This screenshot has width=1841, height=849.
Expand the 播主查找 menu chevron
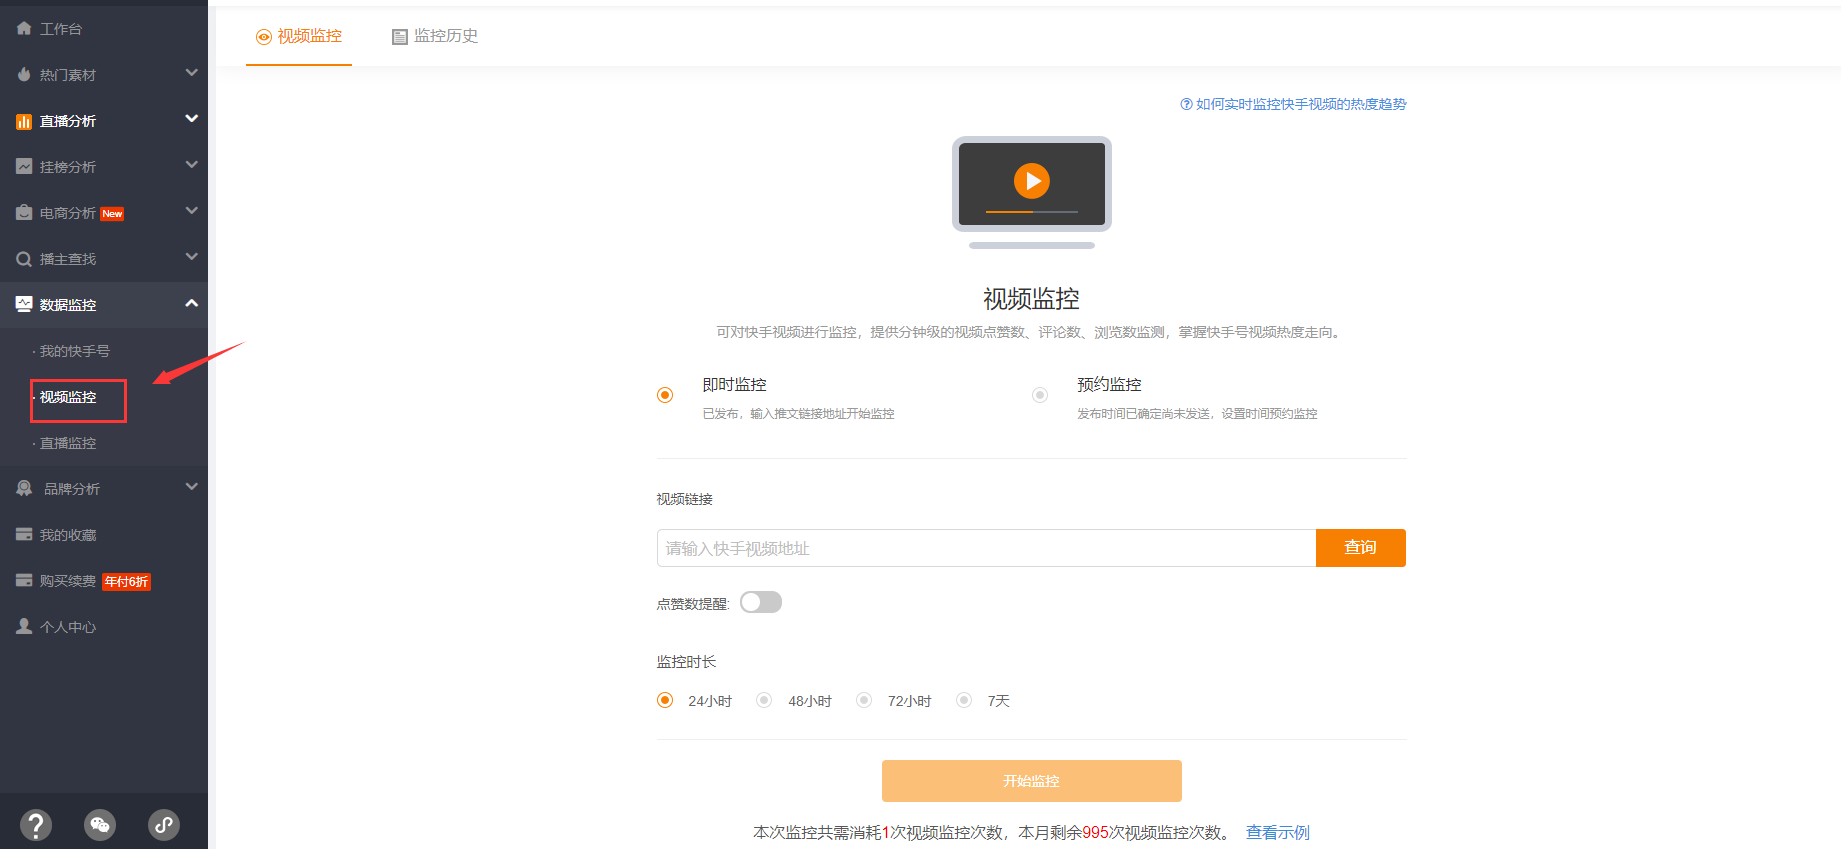[192, 257]
